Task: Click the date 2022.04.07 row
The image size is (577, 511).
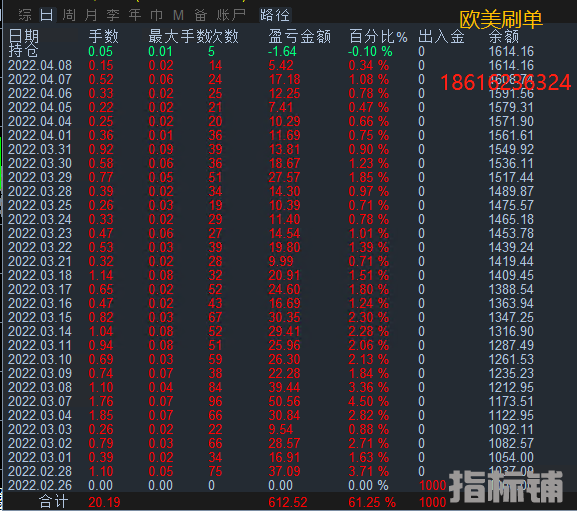Action: 40,79
